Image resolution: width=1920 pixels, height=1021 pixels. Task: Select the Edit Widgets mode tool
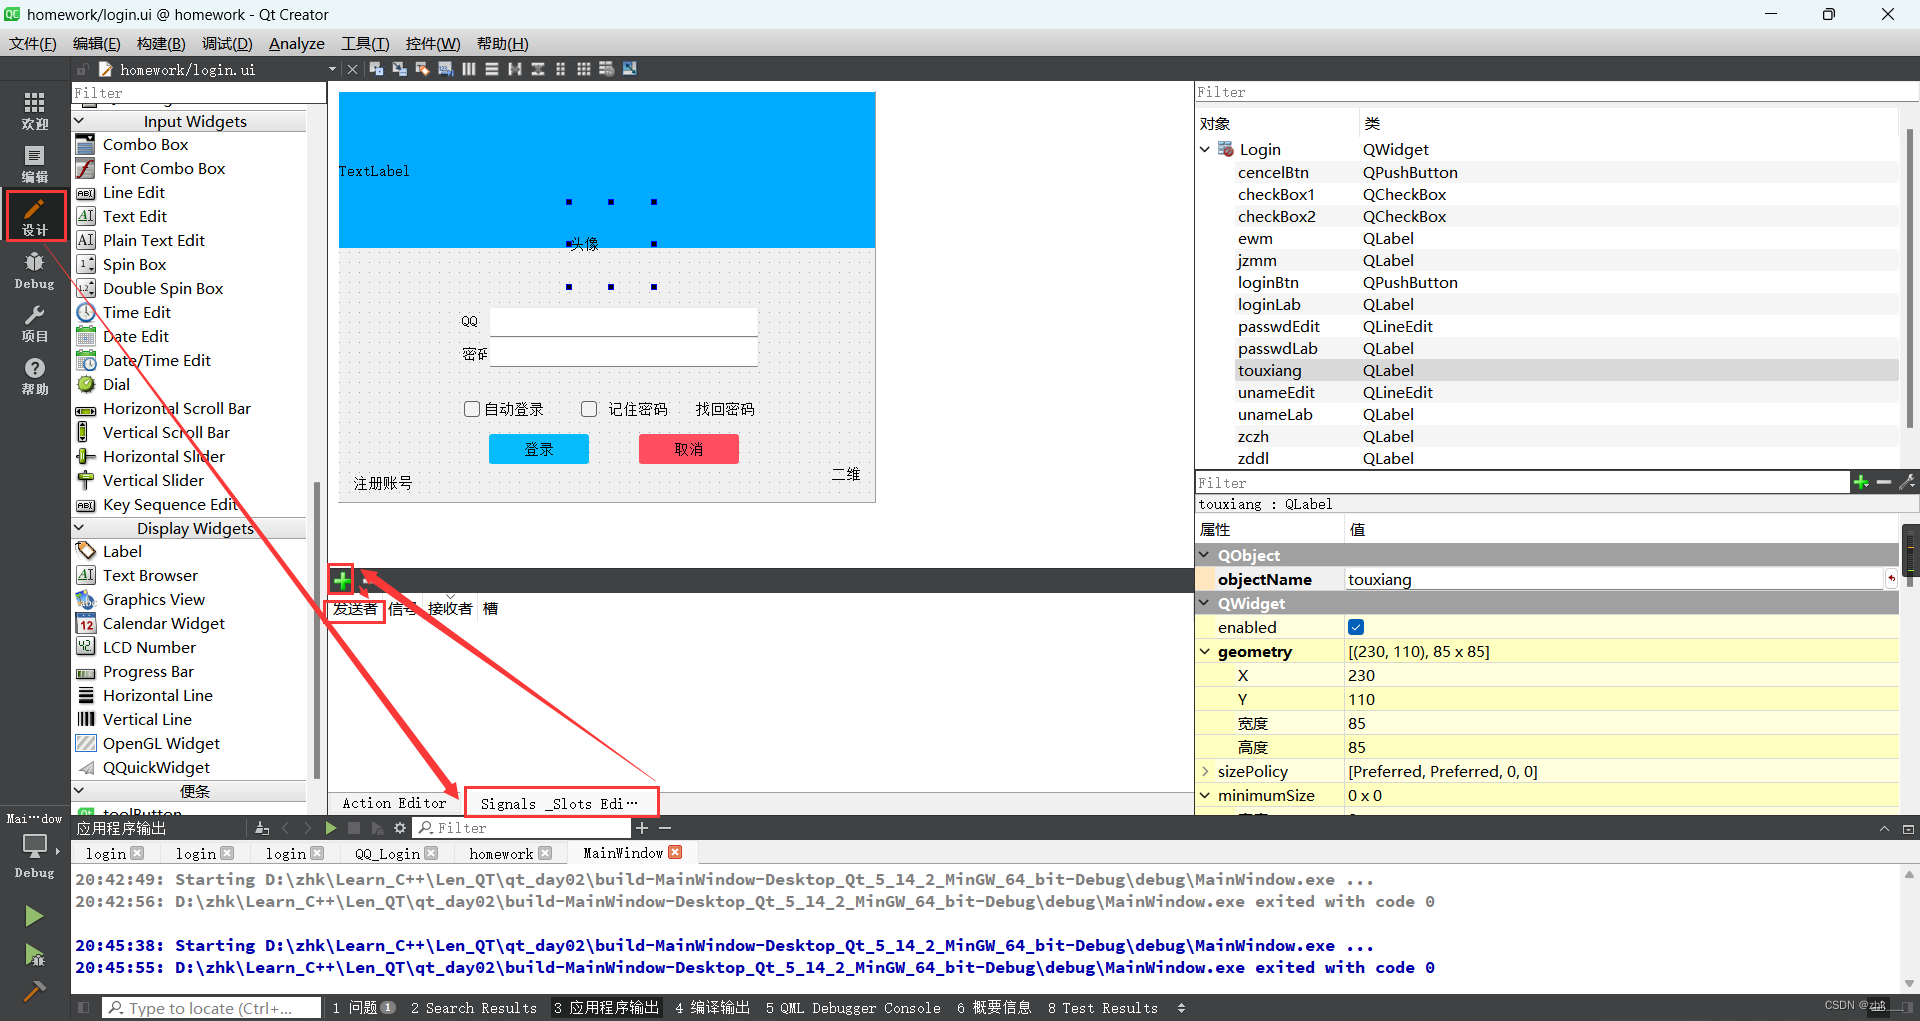coord(376,69)
